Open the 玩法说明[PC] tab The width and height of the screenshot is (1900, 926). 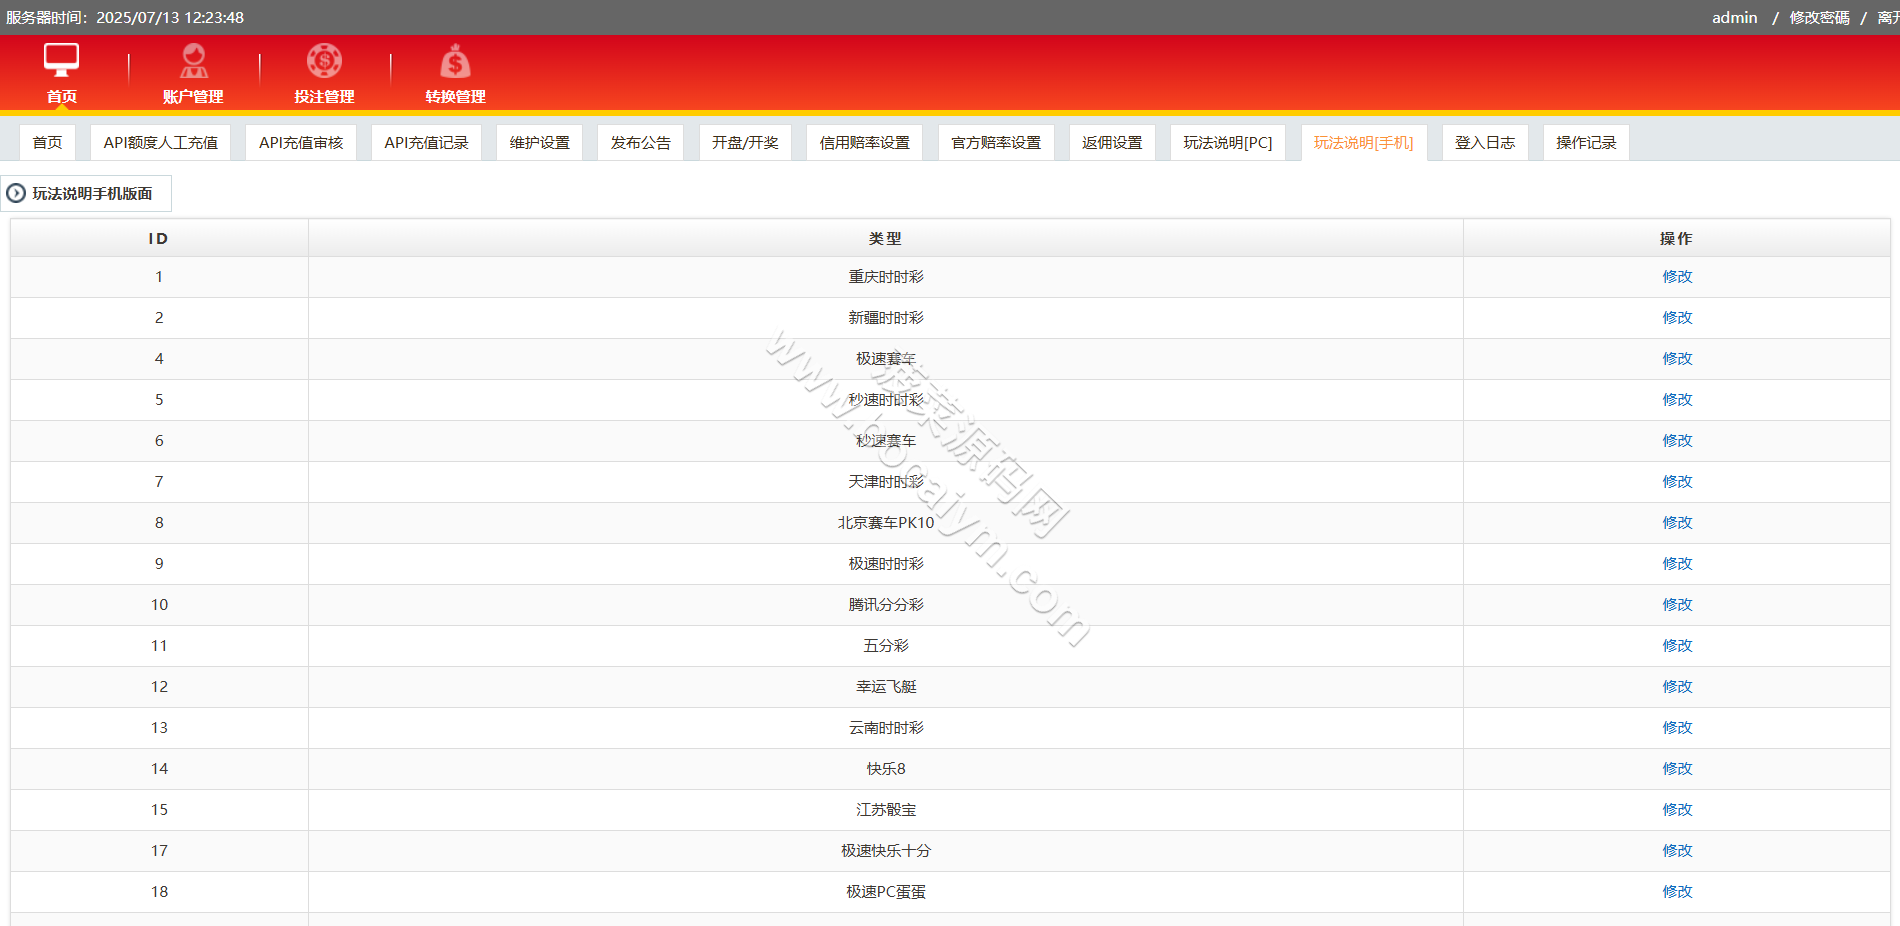[1228, 143]
